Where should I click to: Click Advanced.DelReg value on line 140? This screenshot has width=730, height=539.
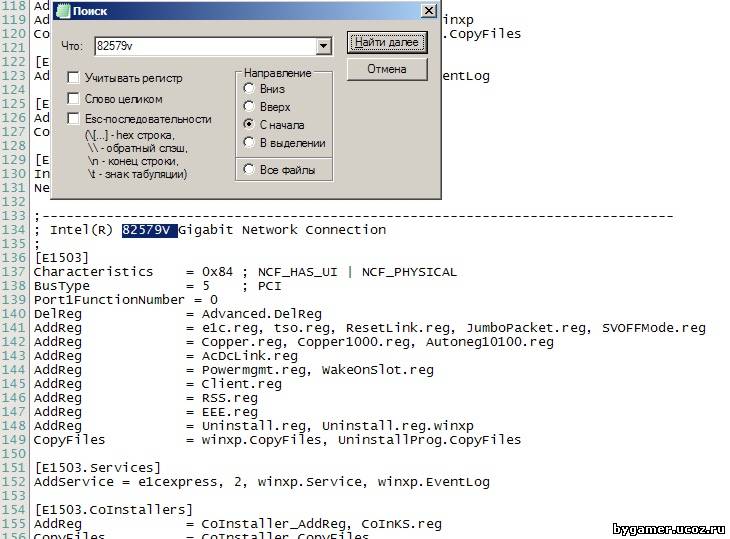pos(262,314)
